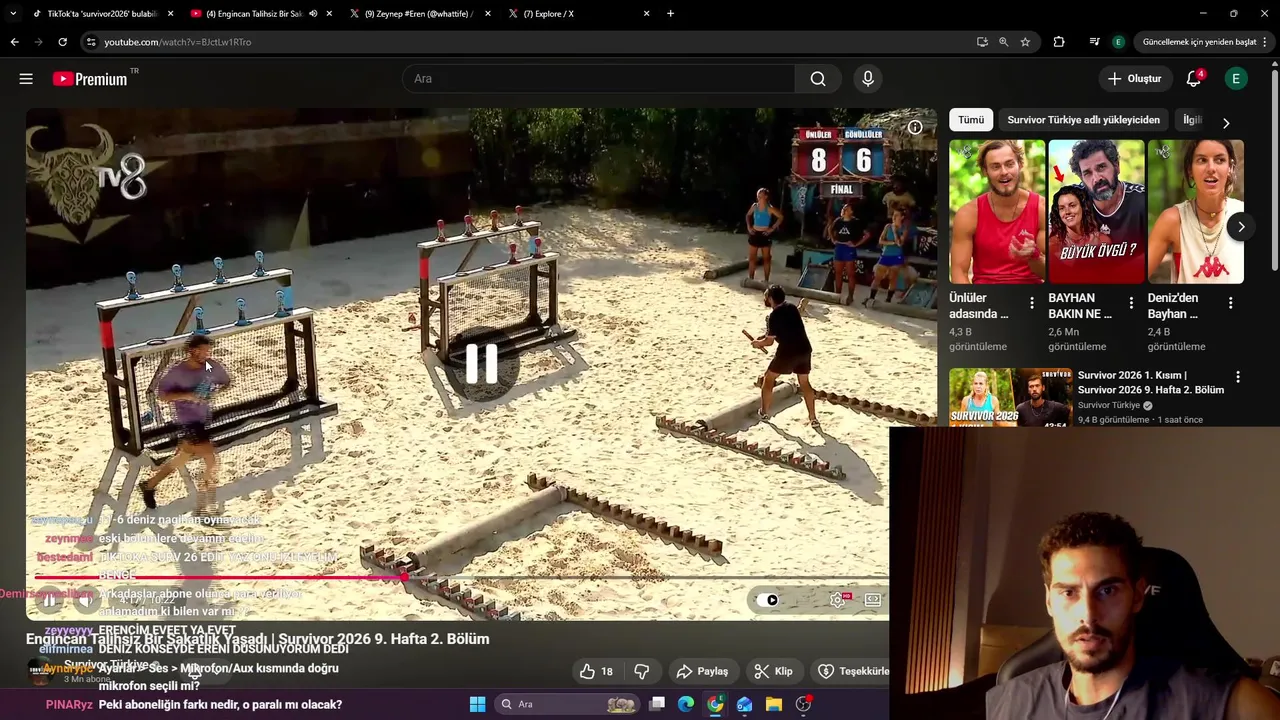Click the video info (i) icon
Image resolution: width=1280 pixels, height=720 pixels.
915,127
